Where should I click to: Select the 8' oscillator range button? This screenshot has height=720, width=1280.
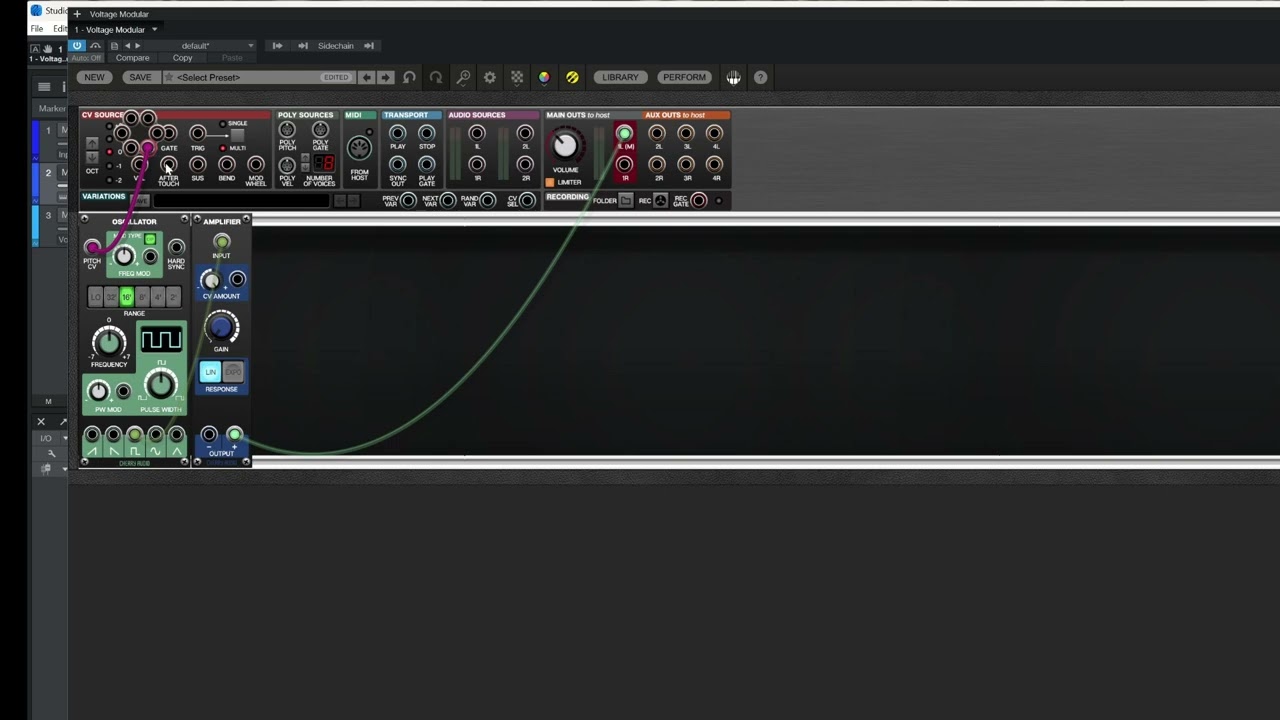tap(142, 297)
